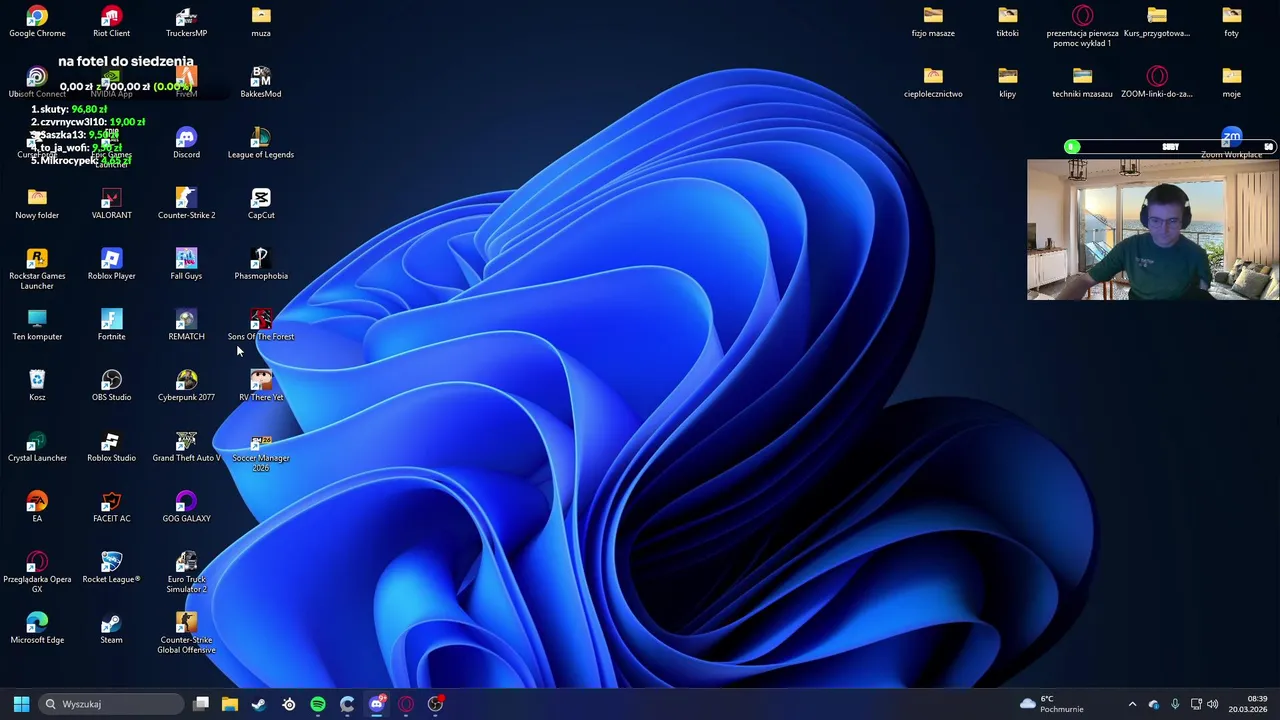
Task: Launch Riot Client from the desktop
Action: [x=111, y=22]
